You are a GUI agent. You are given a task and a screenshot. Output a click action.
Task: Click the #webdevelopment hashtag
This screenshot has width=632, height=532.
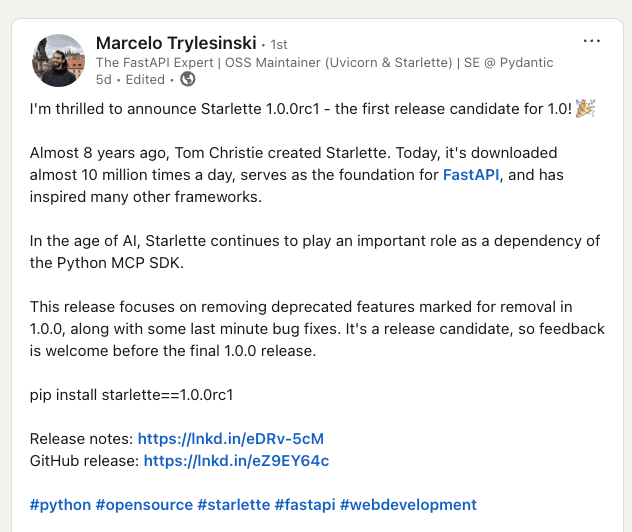408,505
